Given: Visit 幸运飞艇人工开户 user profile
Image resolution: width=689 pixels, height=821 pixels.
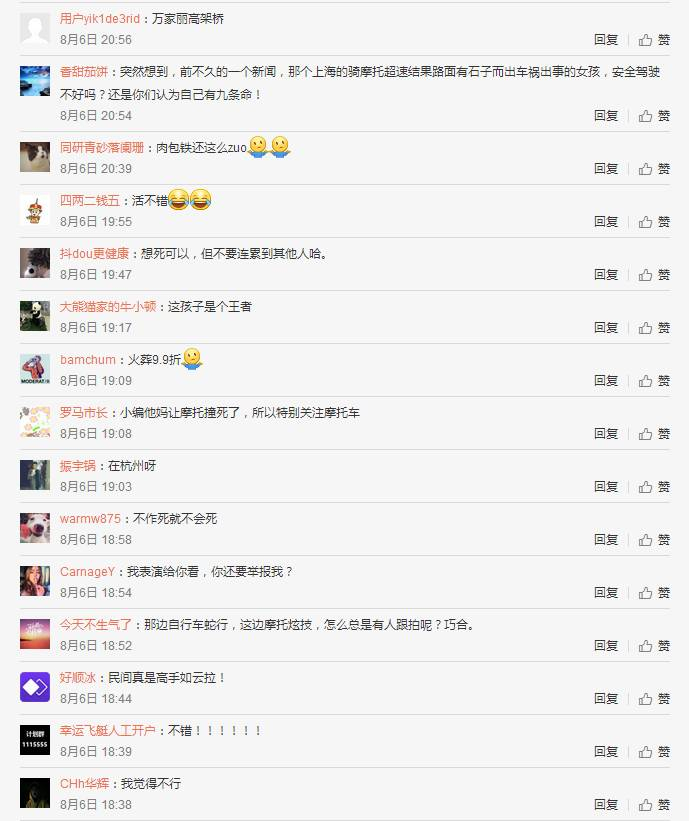Looking at the screenshot, I should [x=108, y=730].
